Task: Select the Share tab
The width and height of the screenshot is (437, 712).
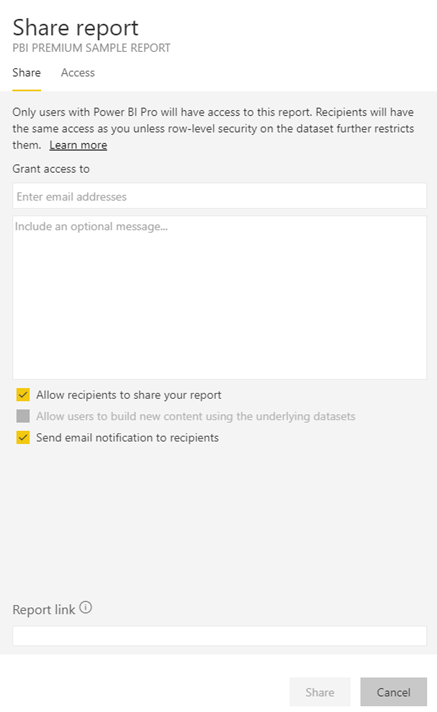Action: (x=26, y=73)
